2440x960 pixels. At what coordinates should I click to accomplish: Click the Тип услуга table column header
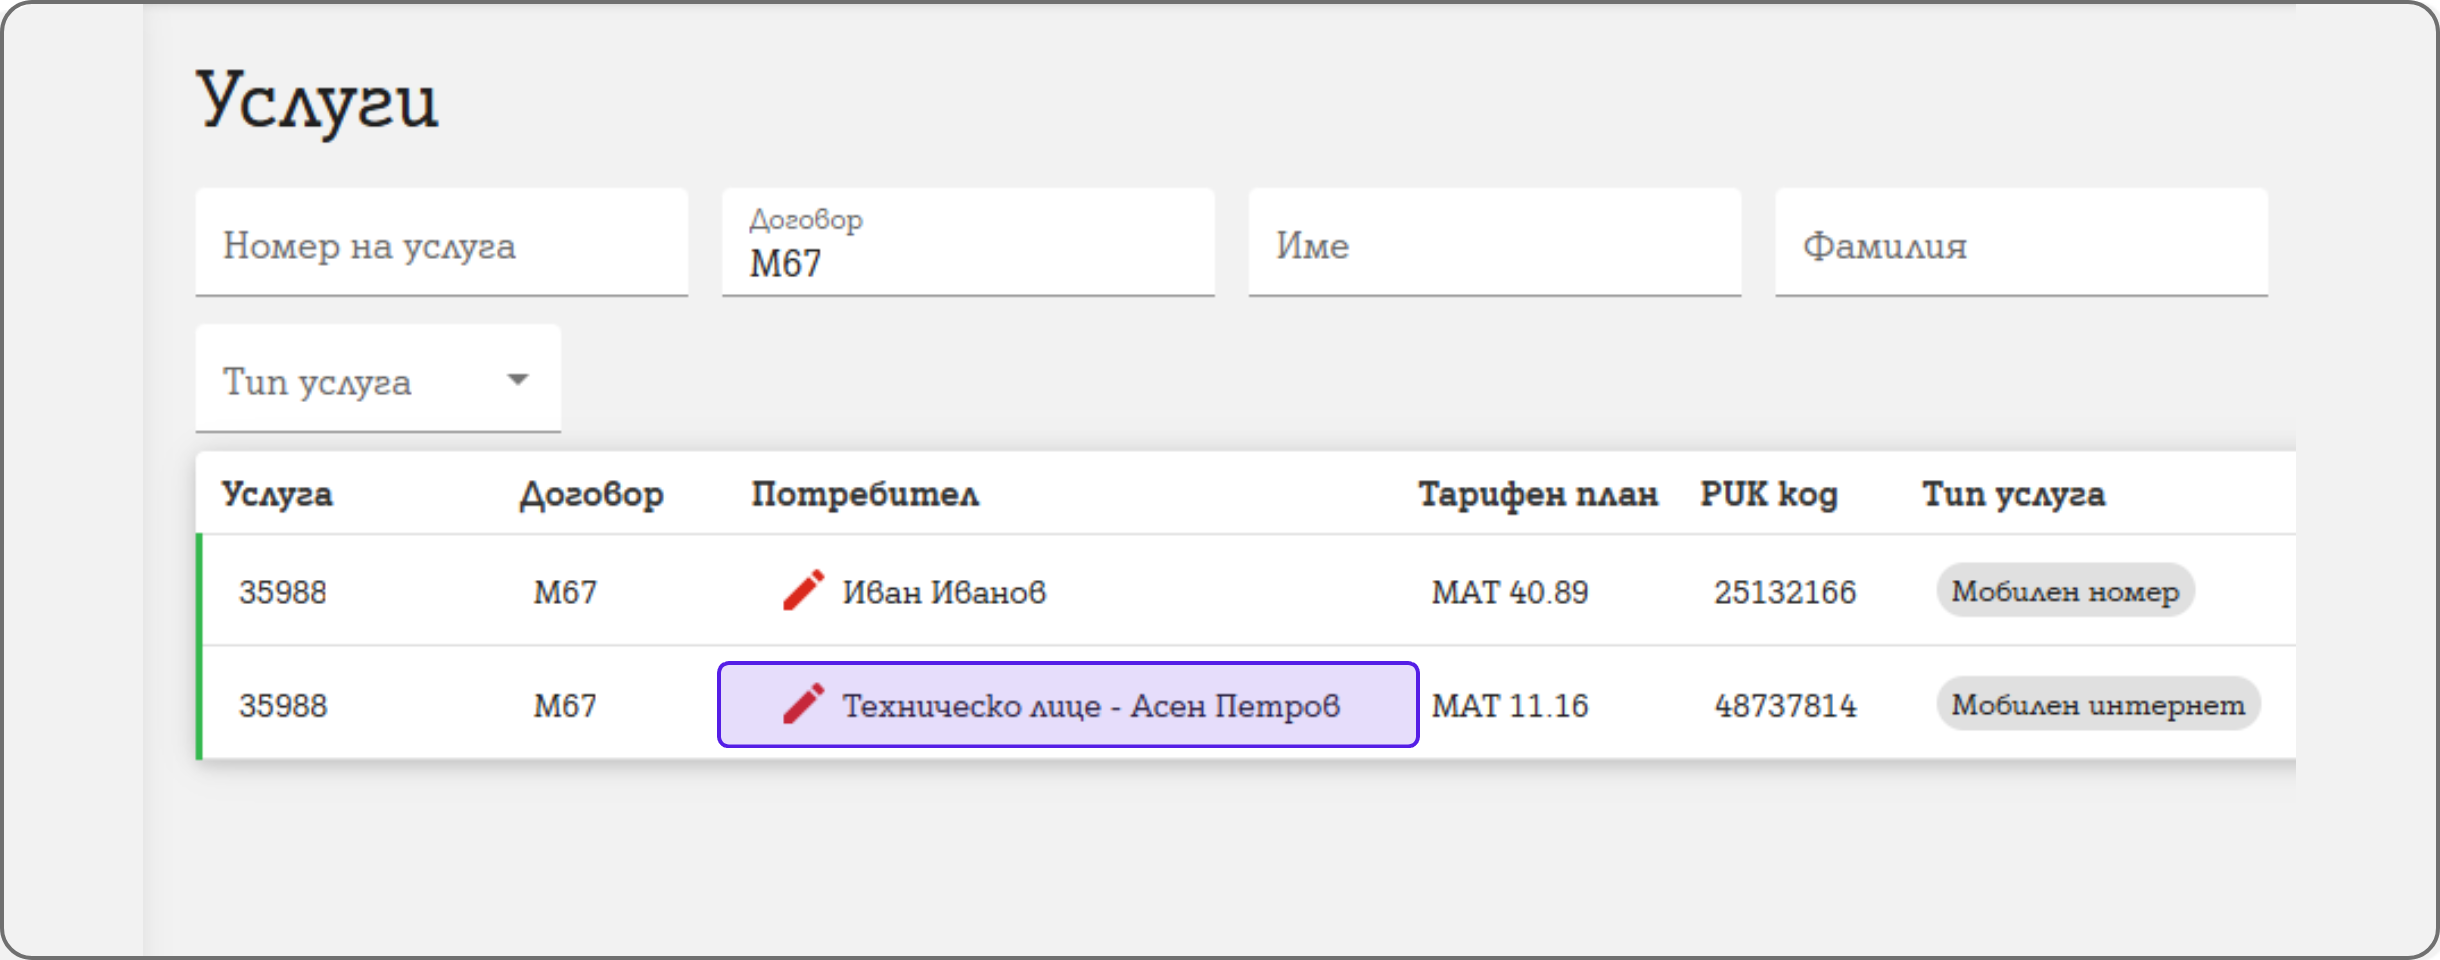click(2013, 494)
